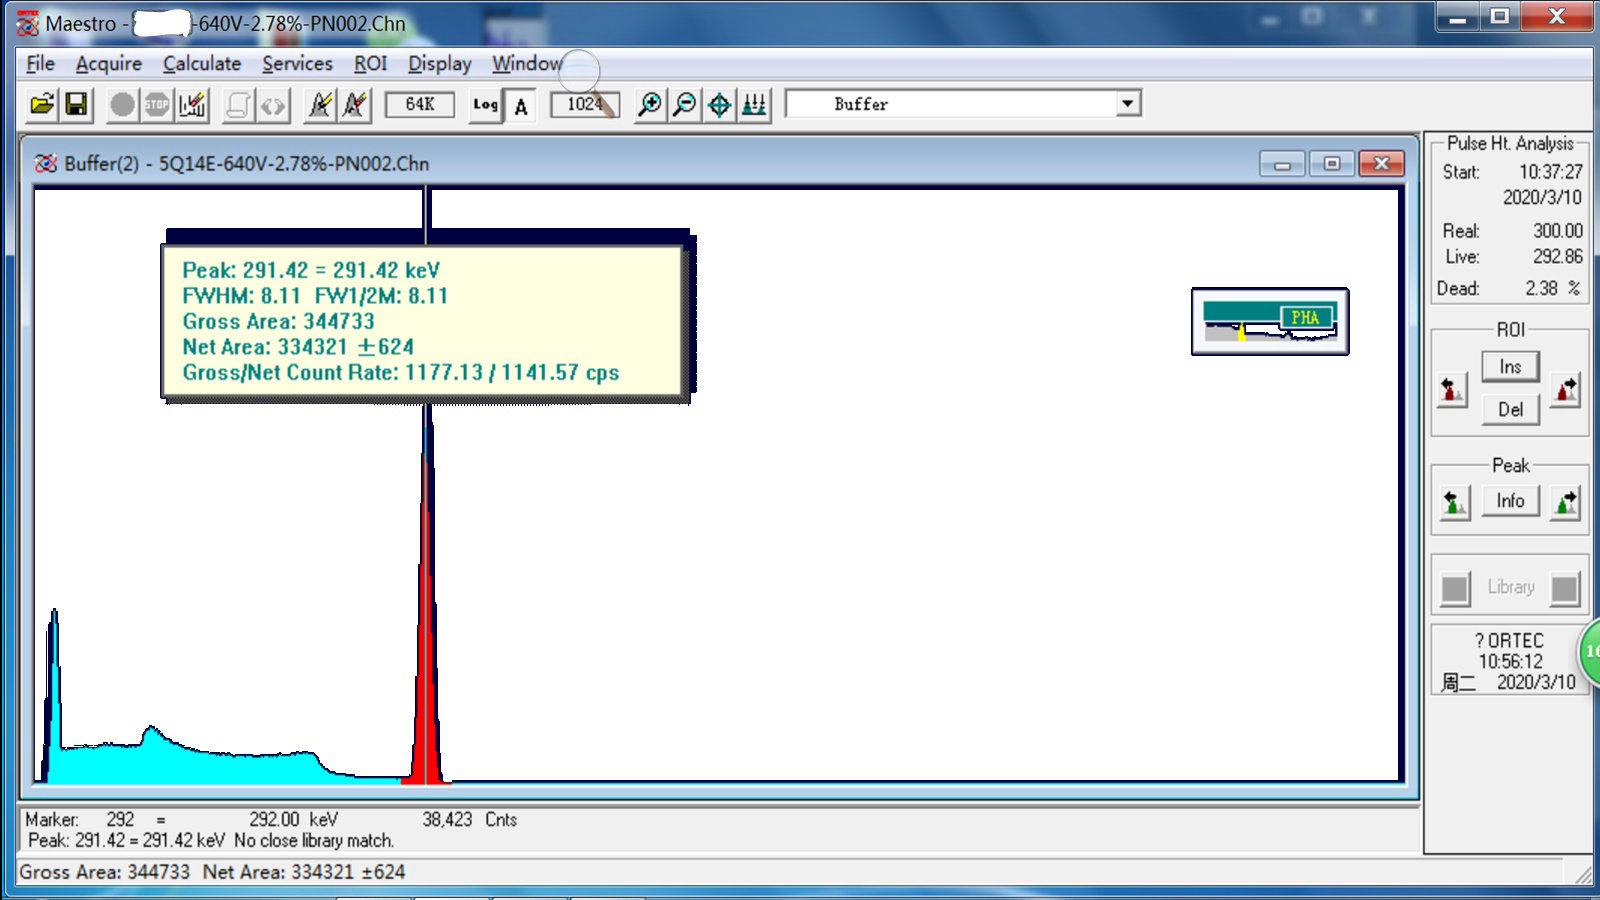Click the ROI Del button
Image resolution: width=1600 pixels, height=900 pixels.
point(1510,409)
